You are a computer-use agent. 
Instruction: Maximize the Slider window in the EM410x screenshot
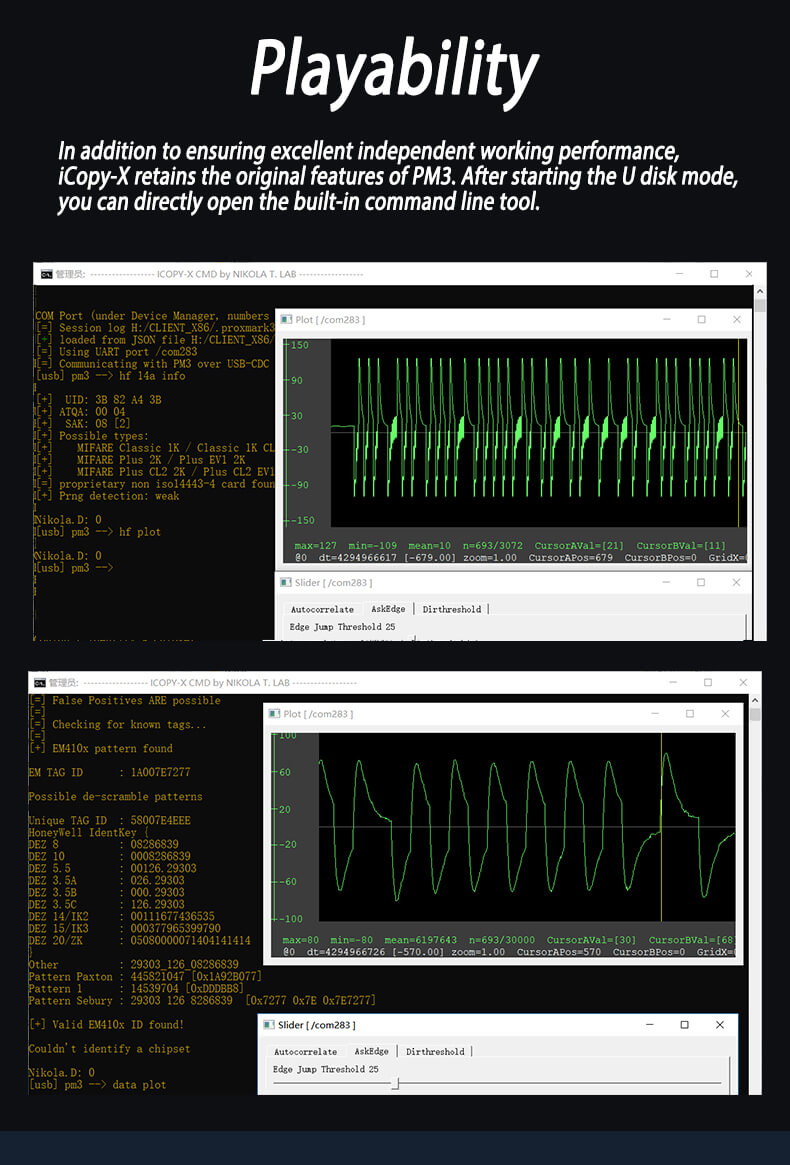(684, 1025)
